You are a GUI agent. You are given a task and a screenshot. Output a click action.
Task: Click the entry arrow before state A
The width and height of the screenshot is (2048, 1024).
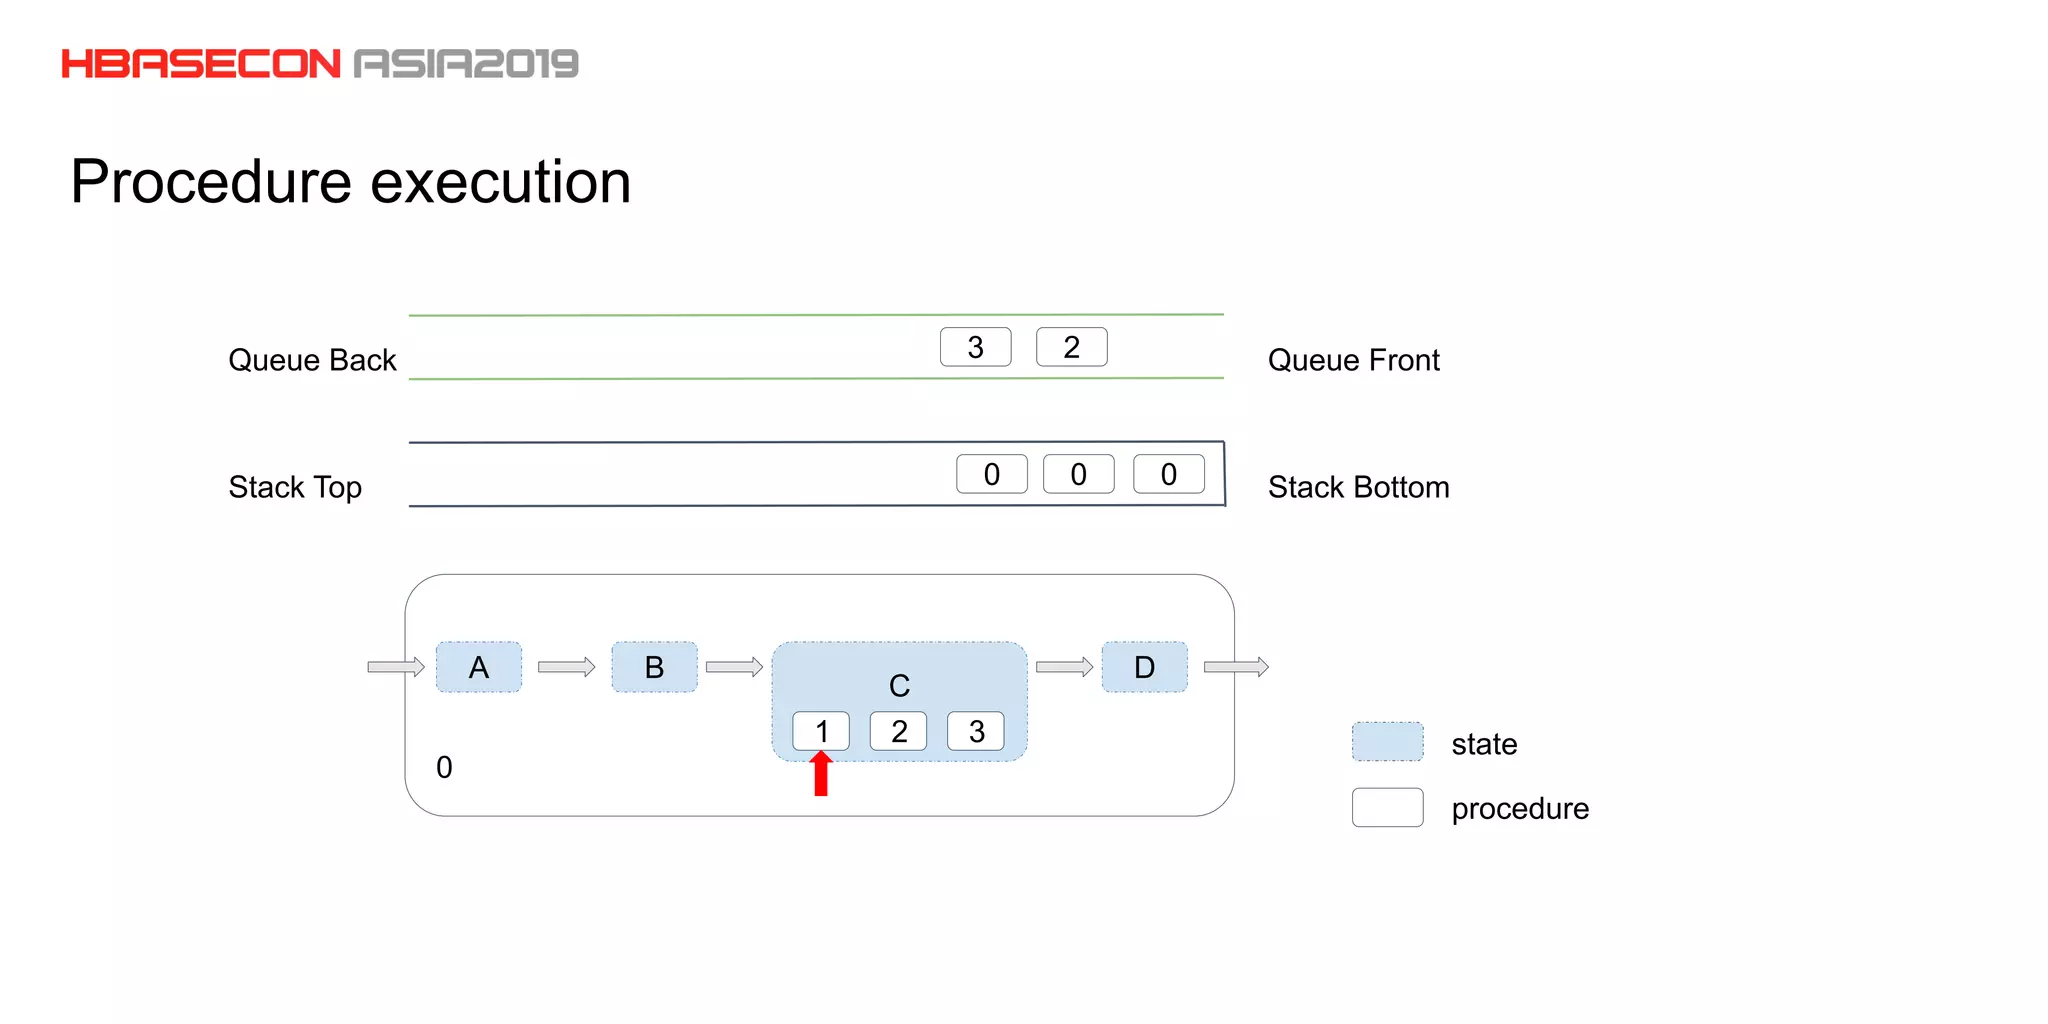point(396,667)
